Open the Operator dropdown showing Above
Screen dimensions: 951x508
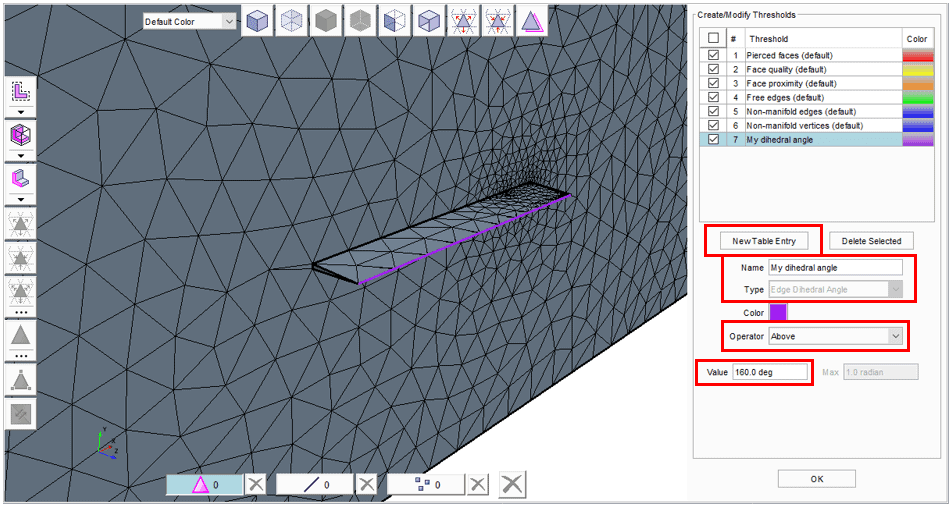tap(835, 336)
